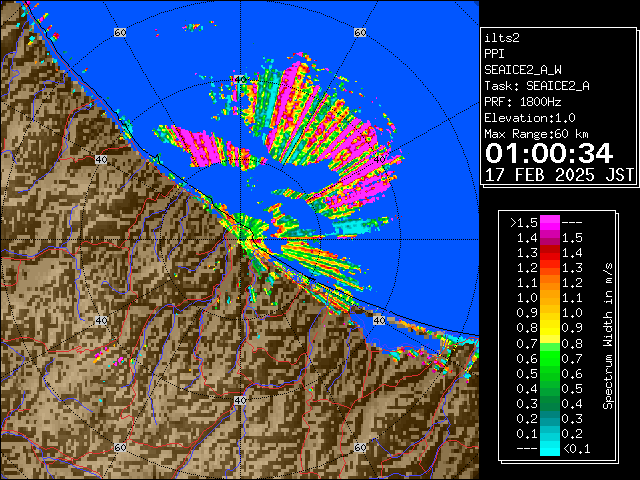The width and height of the screenshot is (640, 480).
Task: Click the 60 km ring label northwest over the sea
Action: click(x=120, y=32)
